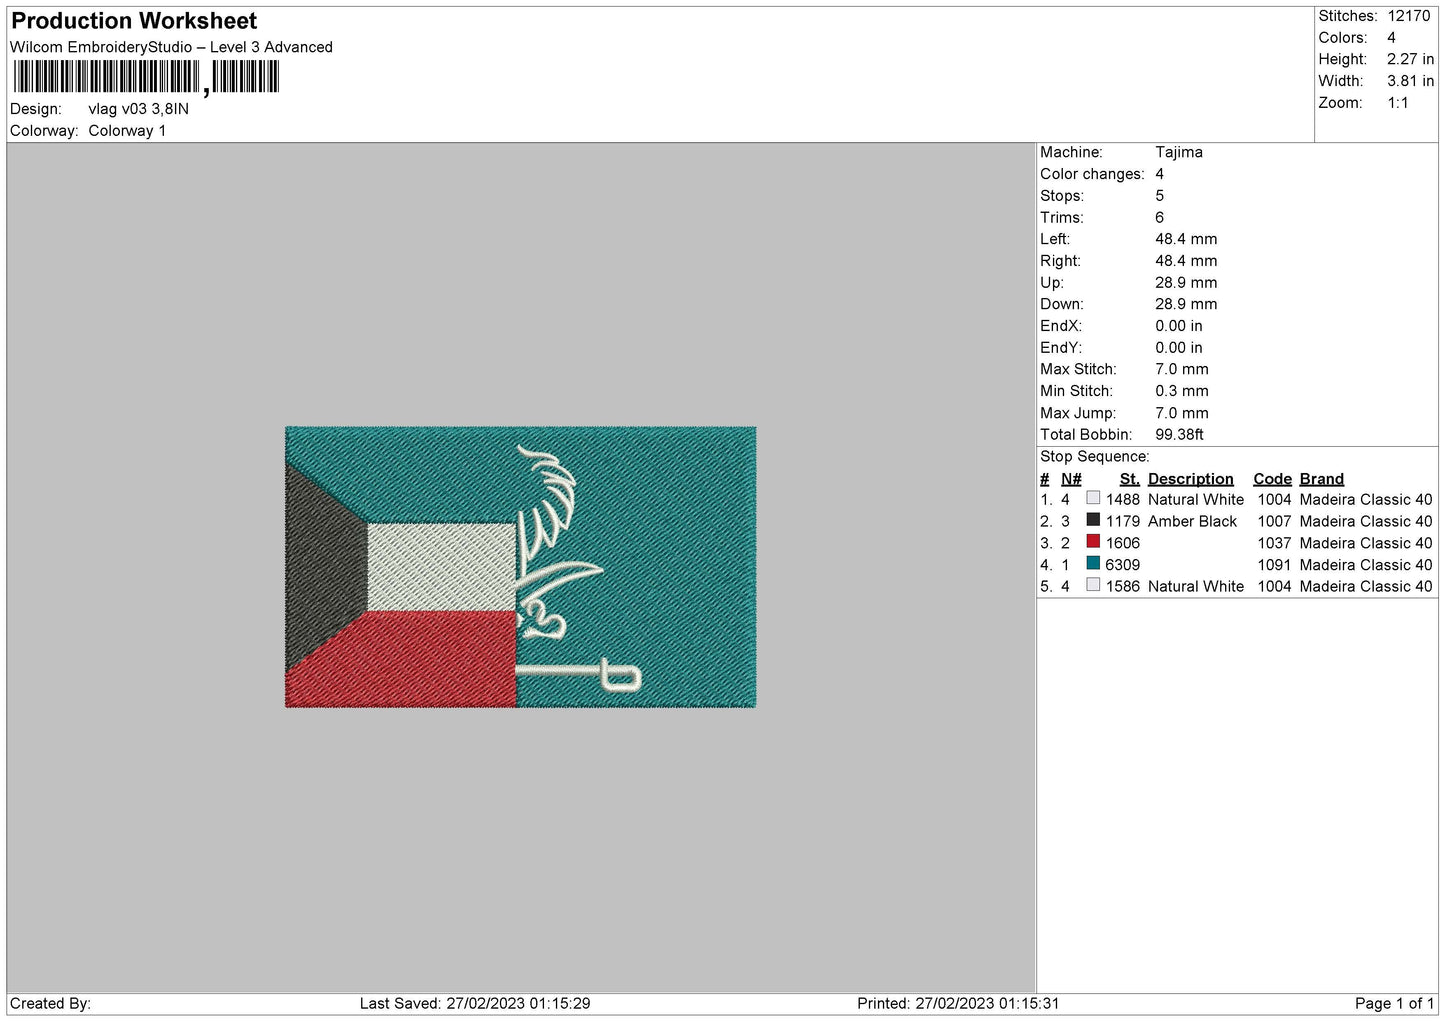Click code '1091' in the stop sequence
Viewport: 1445px width, 1021px height.
click(x=1275, y=565)
